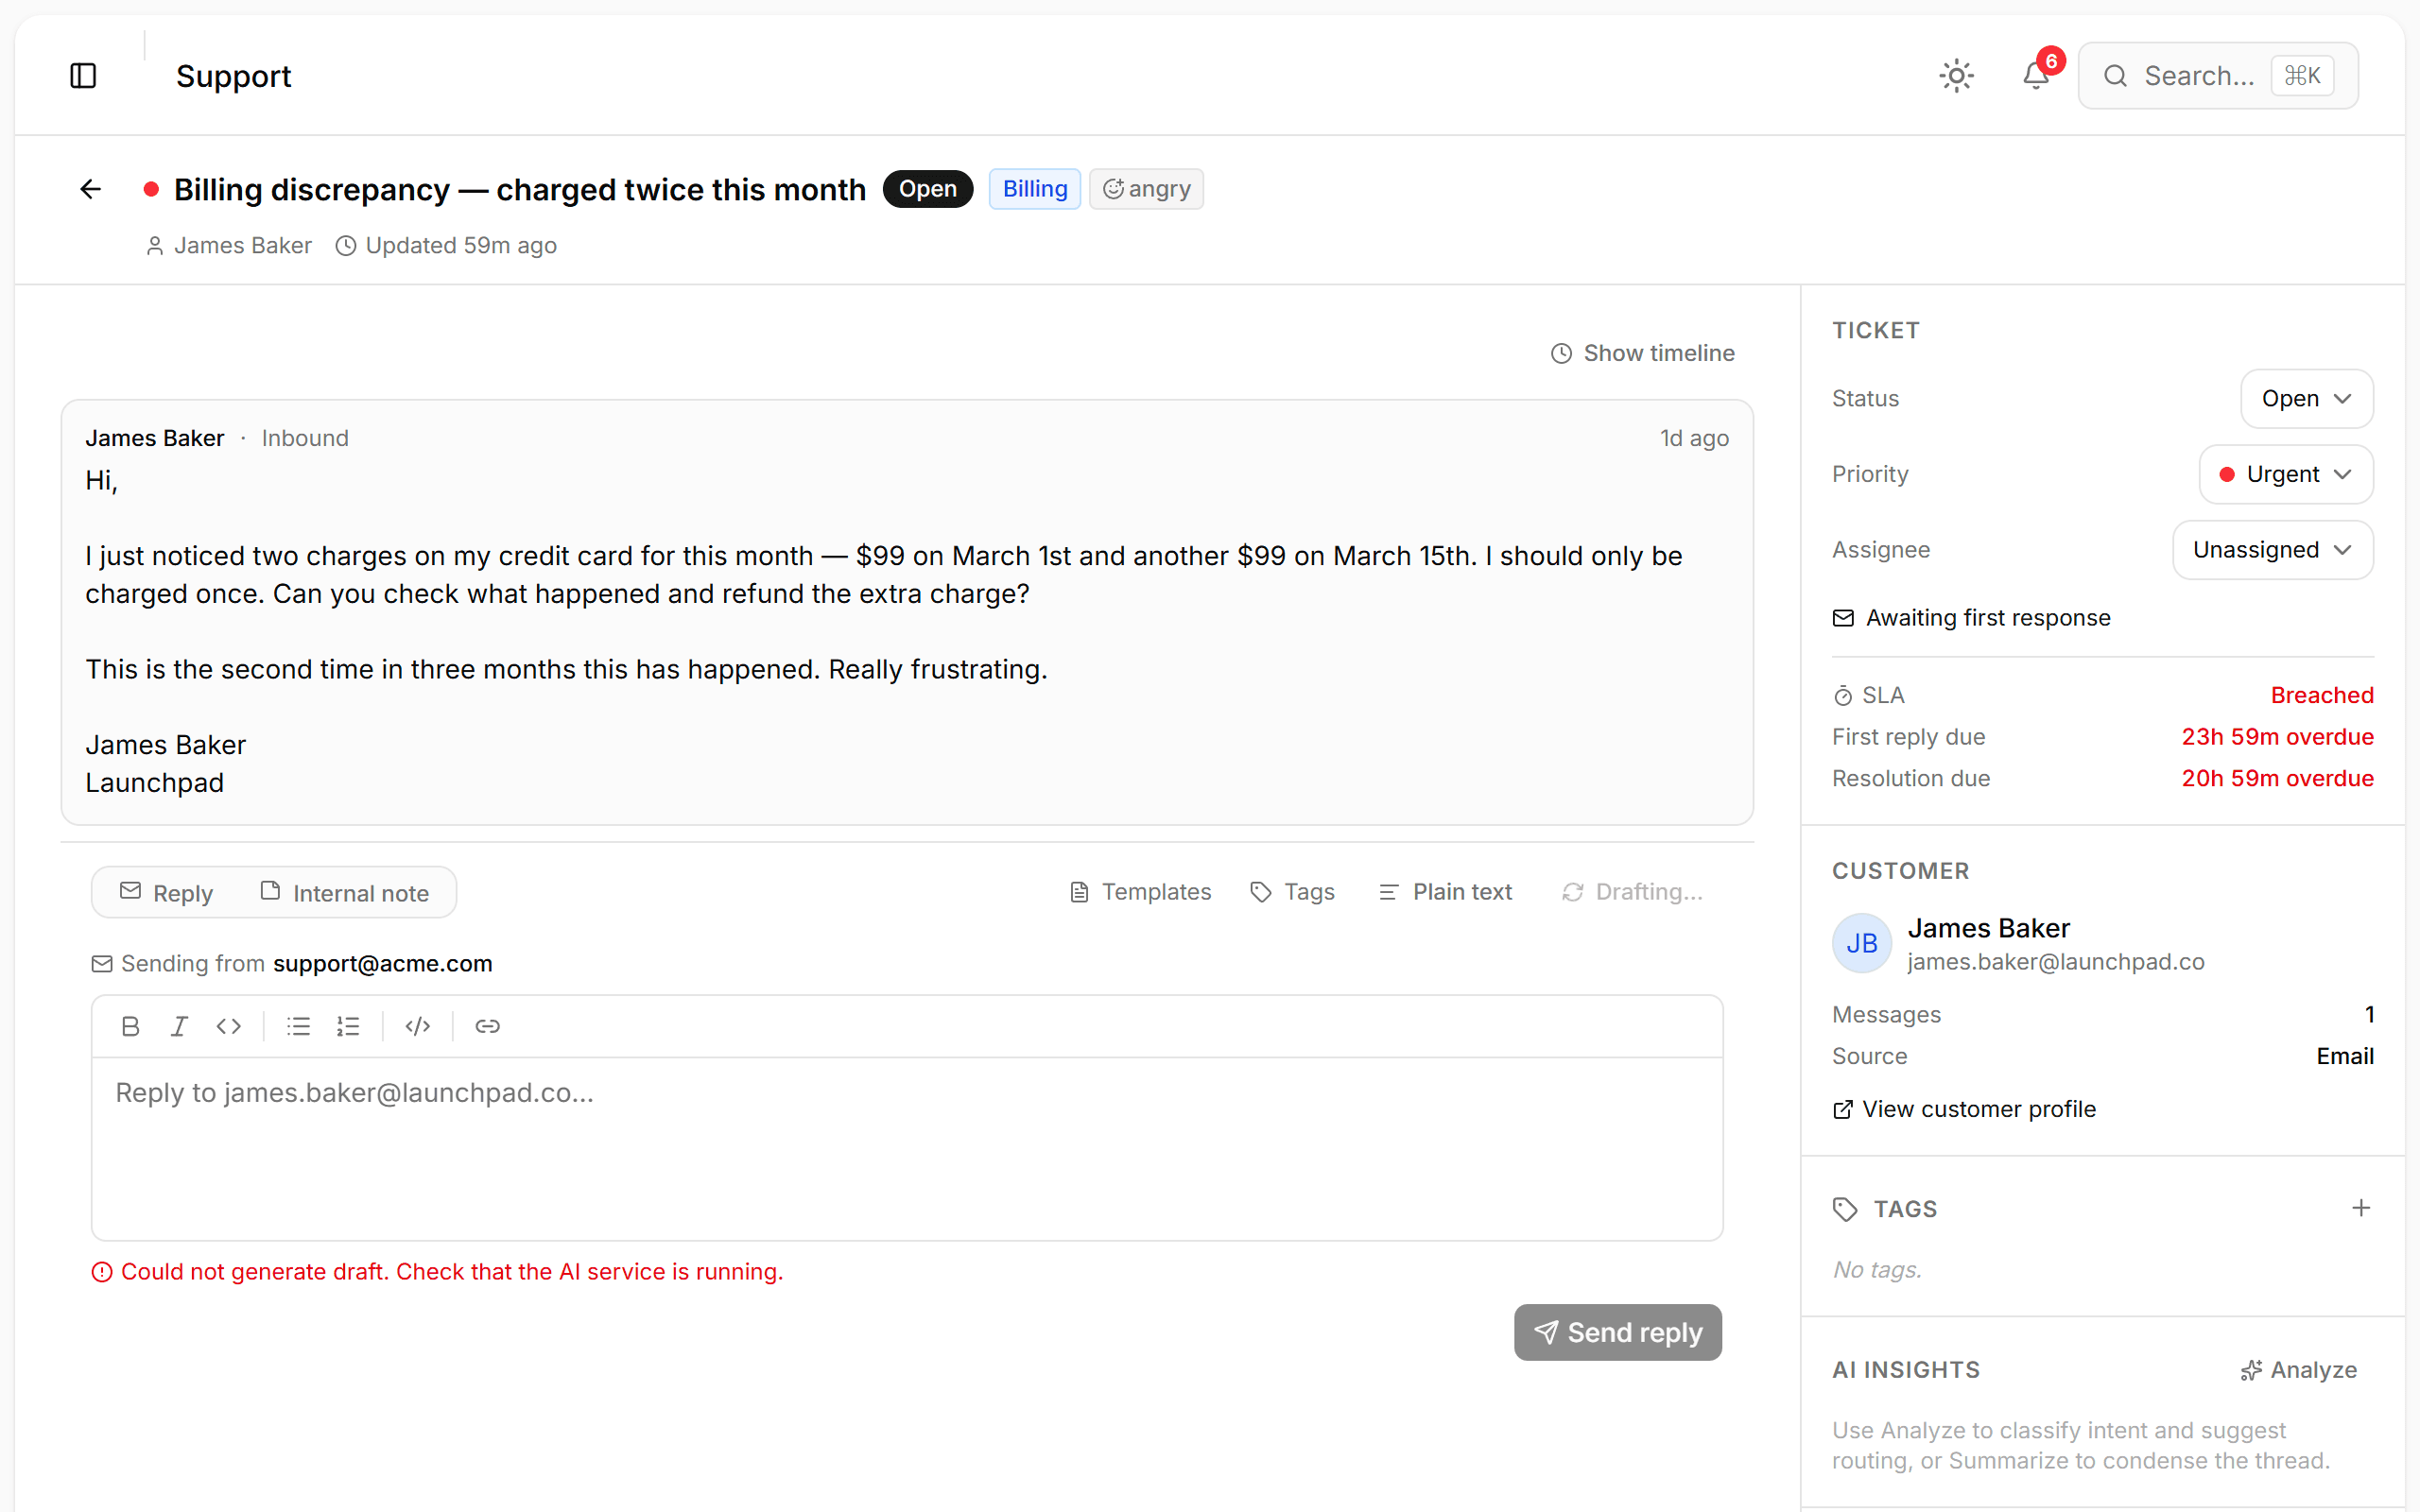Change the Urgent priority dropdown

tap(2285, 474)
